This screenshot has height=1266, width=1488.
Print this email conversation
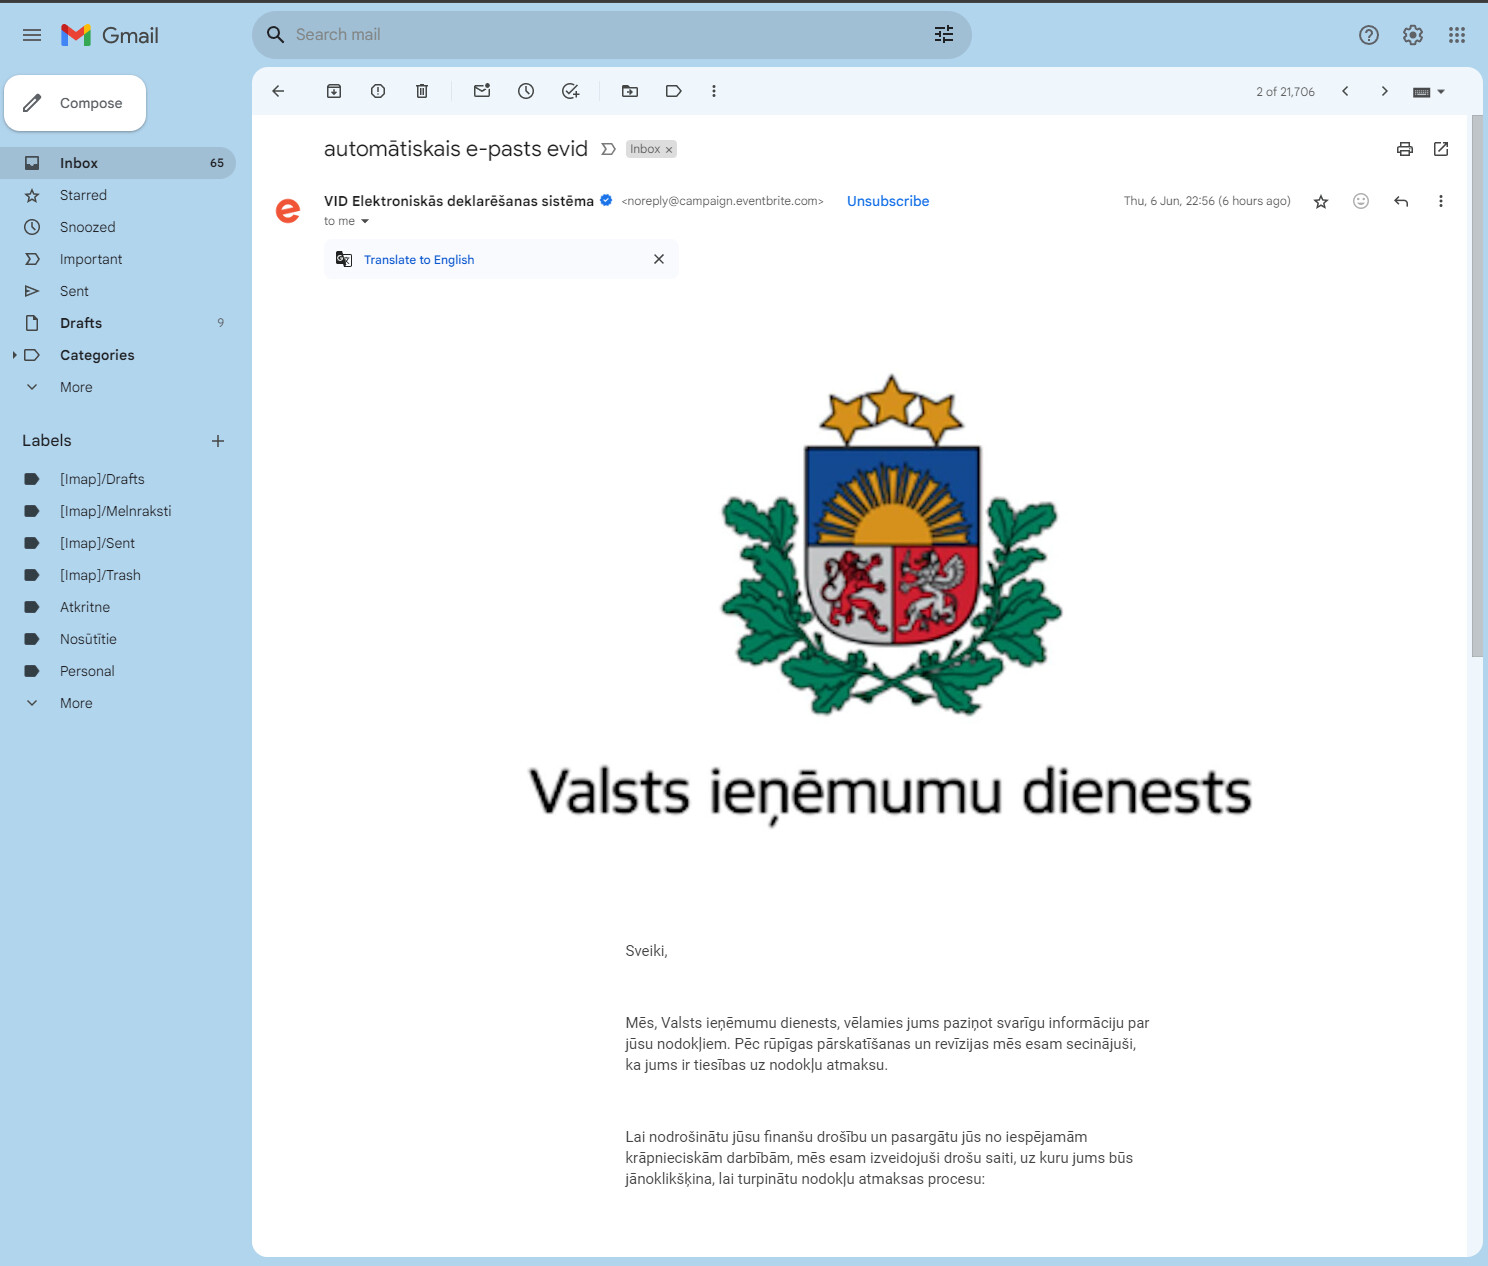click(x=1405, y=149)
